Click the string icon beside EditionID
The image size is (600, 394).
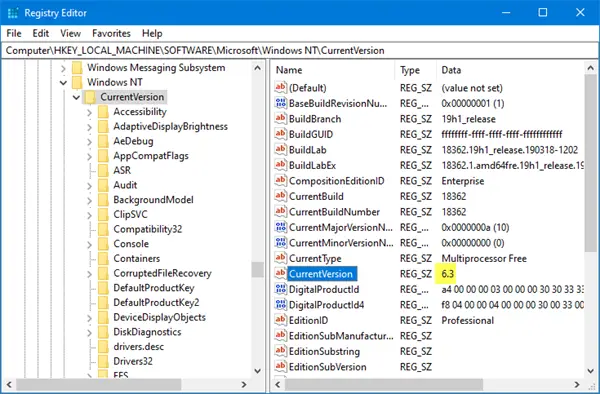(280, 320)
